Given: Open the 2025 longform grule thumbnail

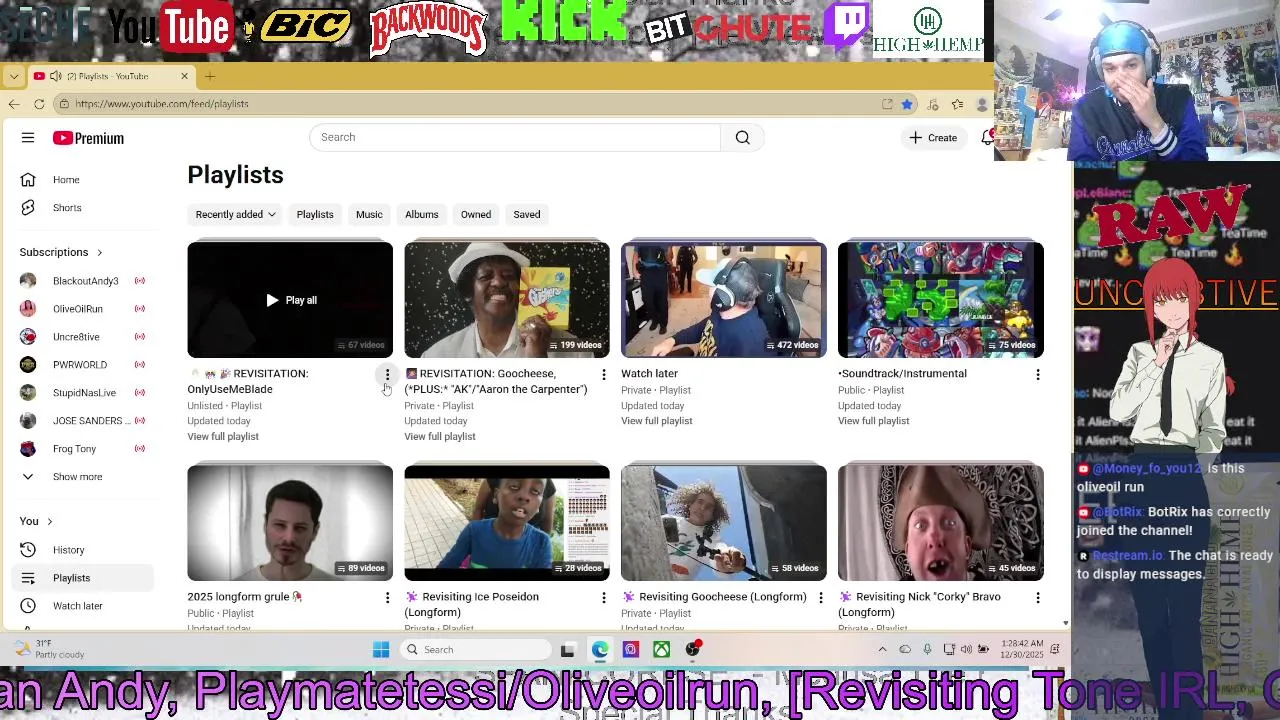Looking at the screenshot, I should [290, 522].
